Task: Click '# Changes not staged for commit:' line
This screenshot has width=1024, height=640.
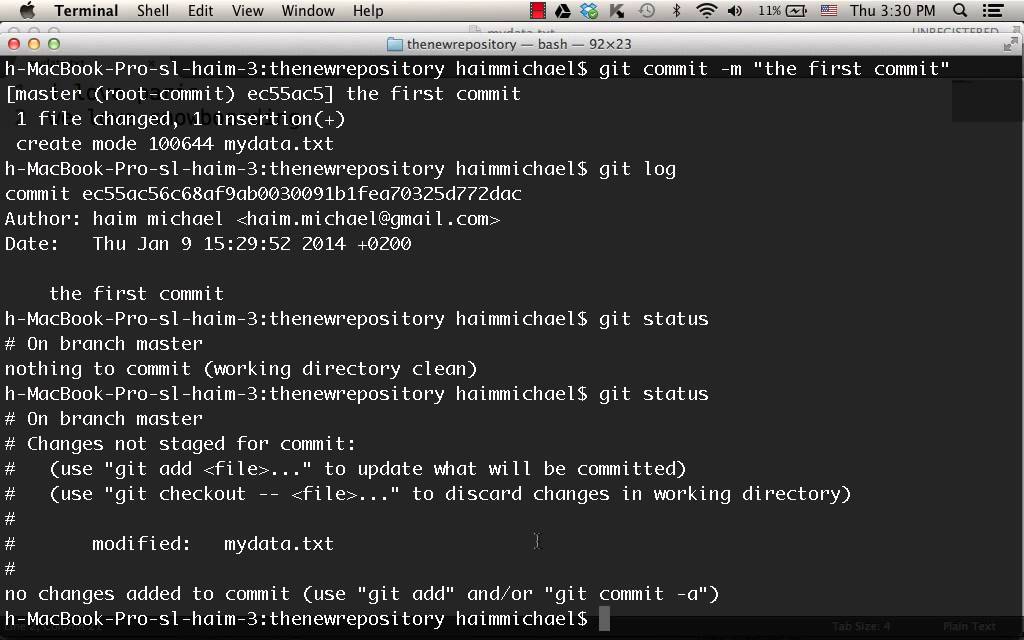Action: coord(180,444)
